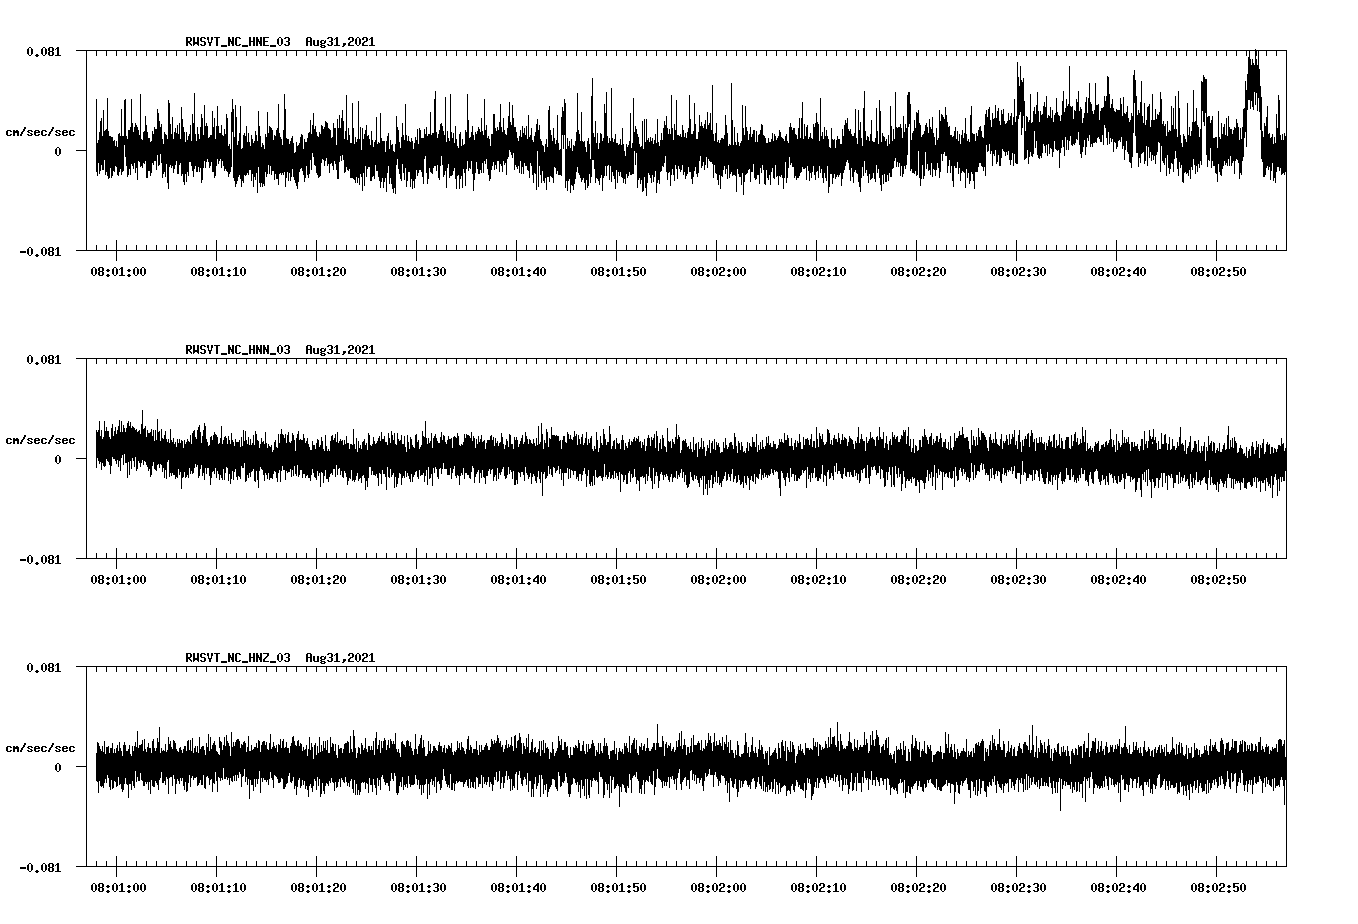This screenshot has width=1358, height=924.
Task: Click the large spike near 08:02:53 in HNE trace
Action: click(x=1252, y=80)
